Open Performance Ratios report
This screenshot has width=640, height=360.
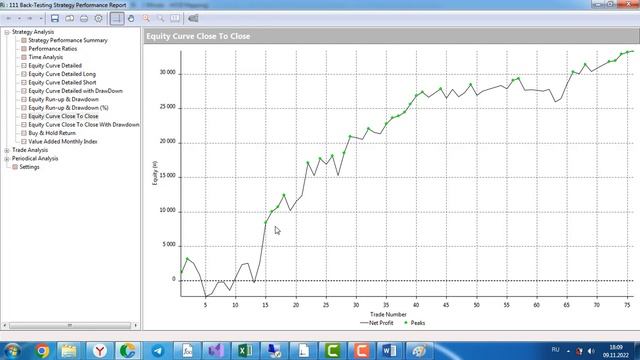coord(53,49)
